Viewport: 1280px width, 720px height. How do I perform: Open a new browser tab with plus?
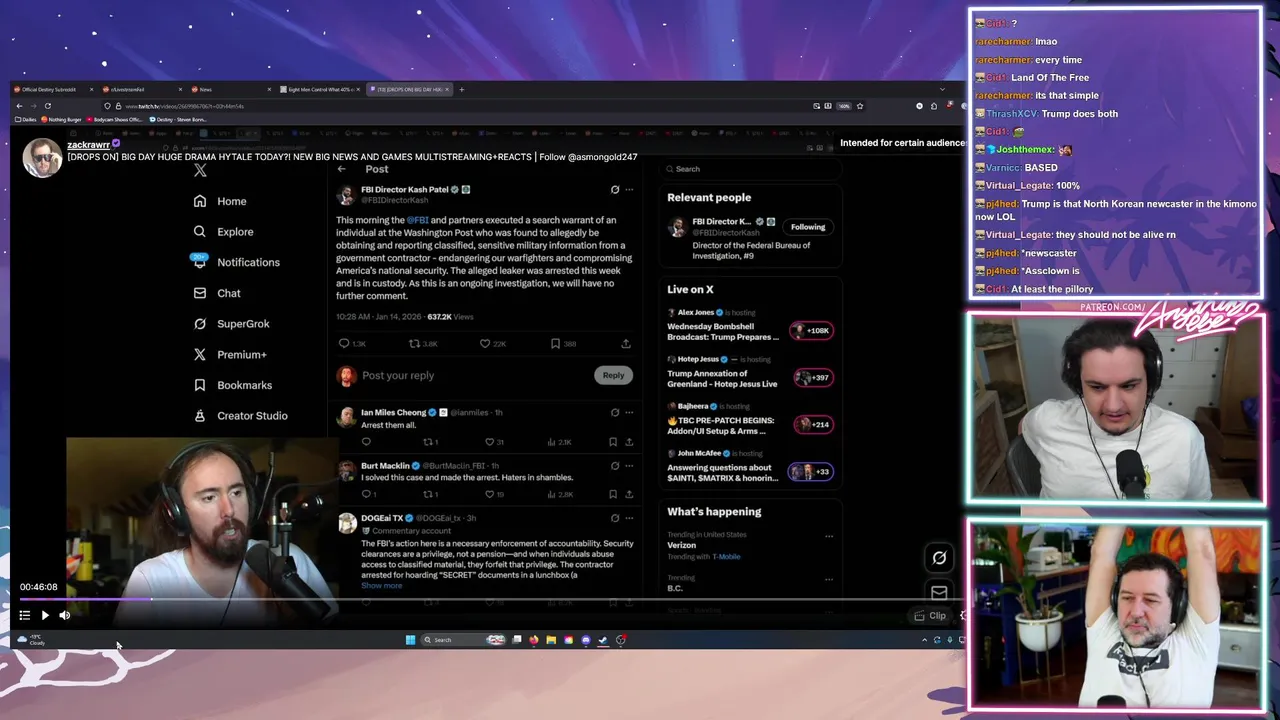461,89
